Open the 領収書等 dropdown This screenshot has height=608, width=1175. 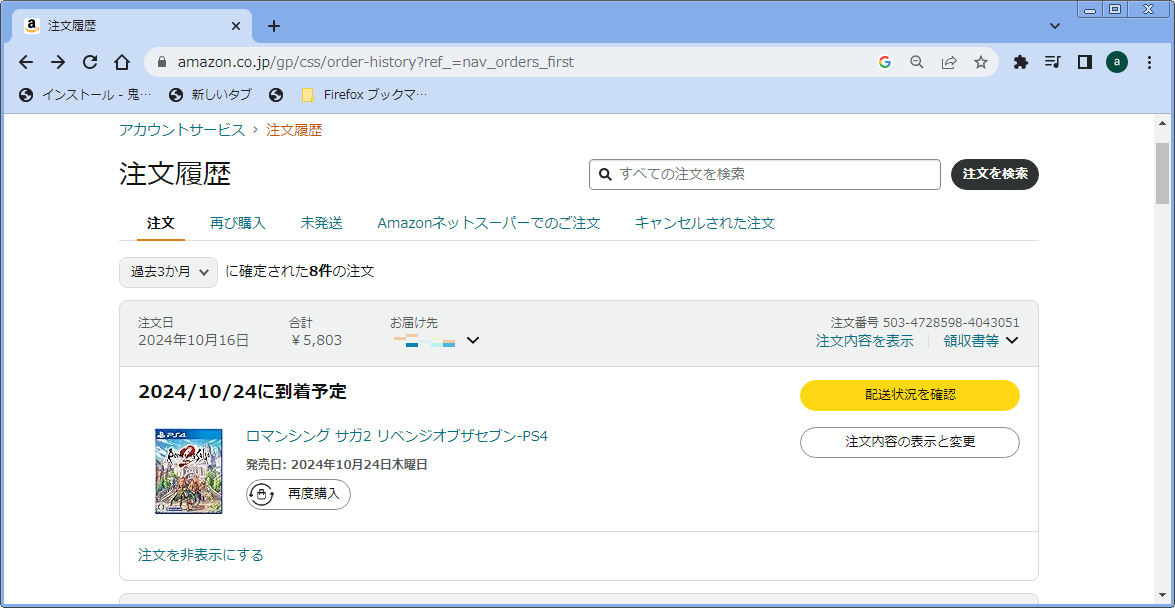point(981,341)
